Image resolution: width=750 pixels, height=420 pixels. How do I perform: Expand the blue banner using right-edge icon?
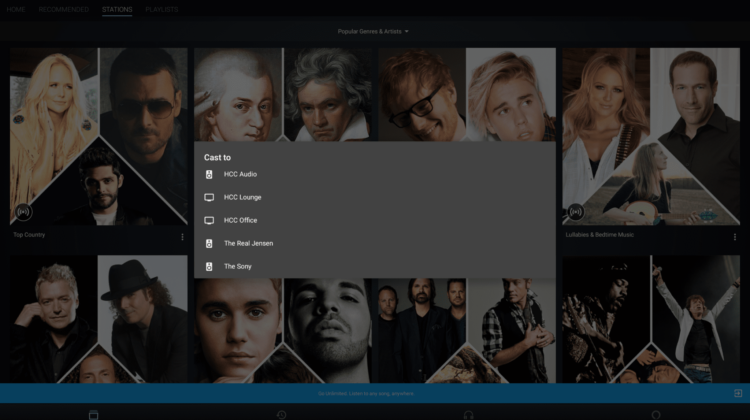738,393
